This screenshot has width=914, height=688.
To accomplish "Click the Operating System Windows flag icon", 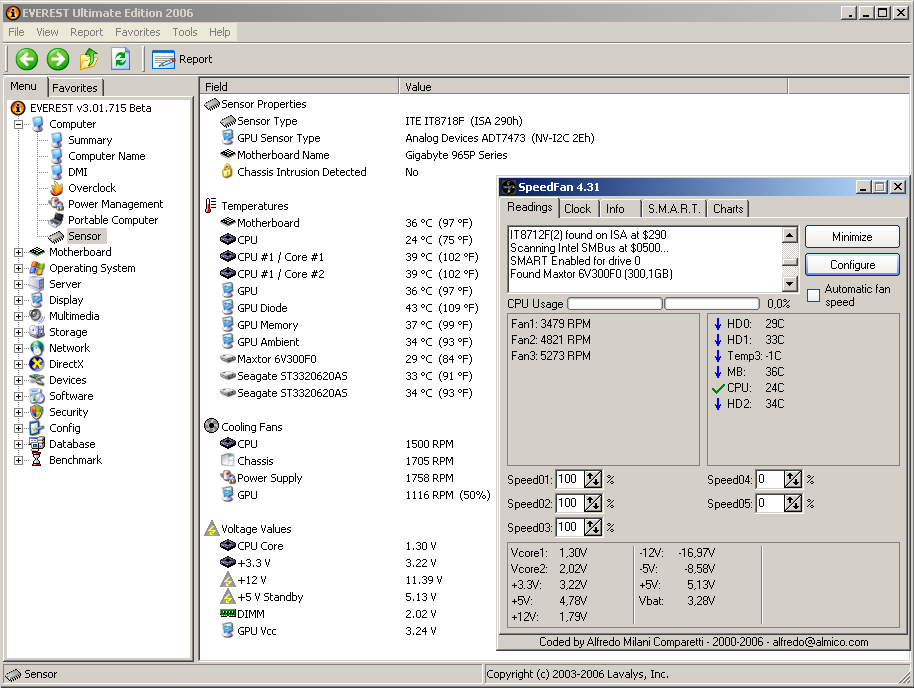I will (37, 268).
